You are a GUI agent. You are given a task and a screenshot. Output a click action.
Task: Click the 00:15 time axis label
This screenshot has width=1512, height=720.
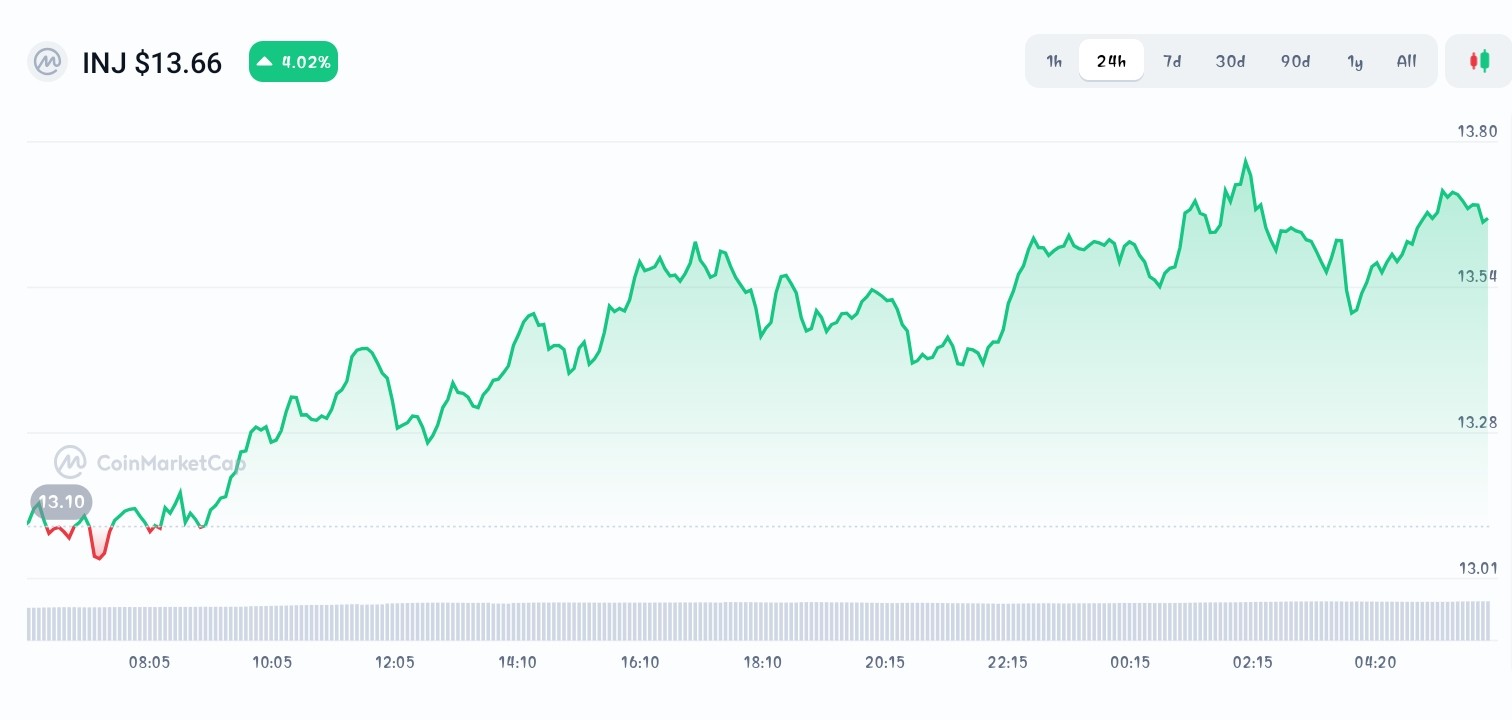[1130, 662]
